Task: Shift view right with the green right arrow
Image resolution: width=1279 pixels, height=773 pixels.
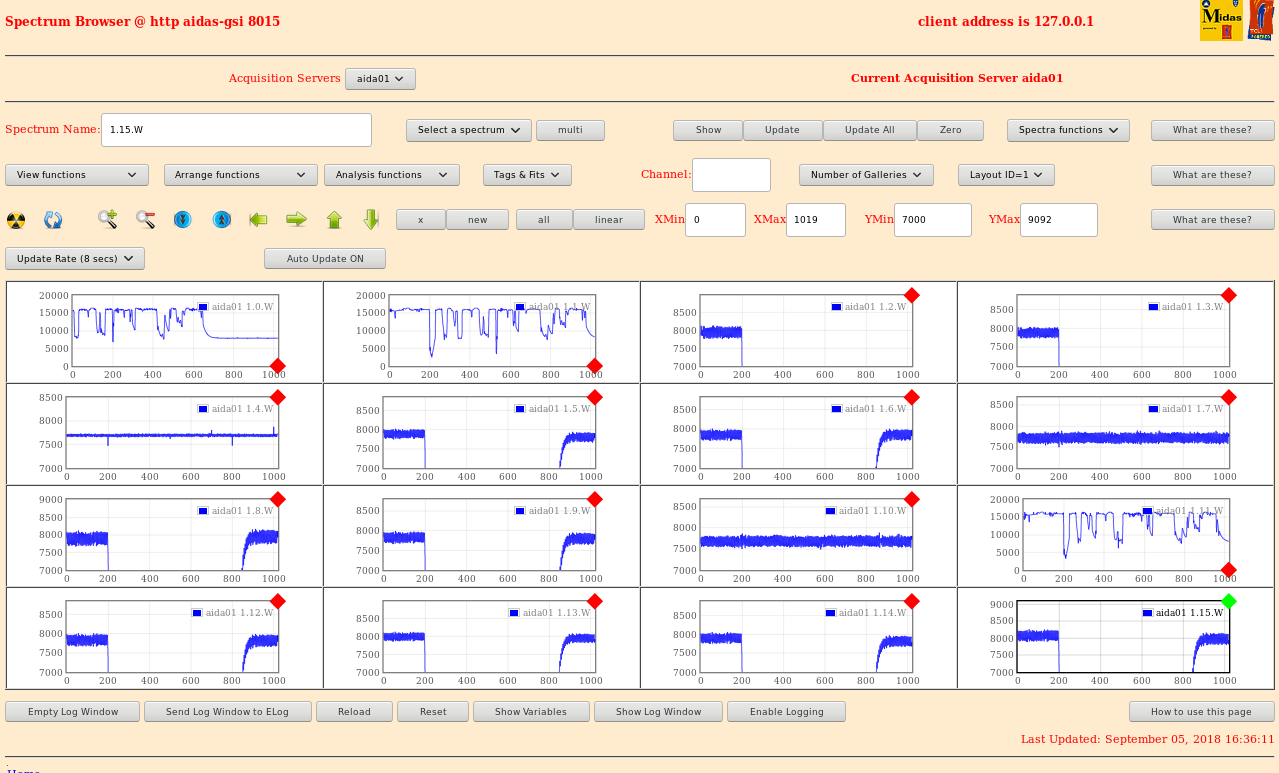Action: click(296, 219)
